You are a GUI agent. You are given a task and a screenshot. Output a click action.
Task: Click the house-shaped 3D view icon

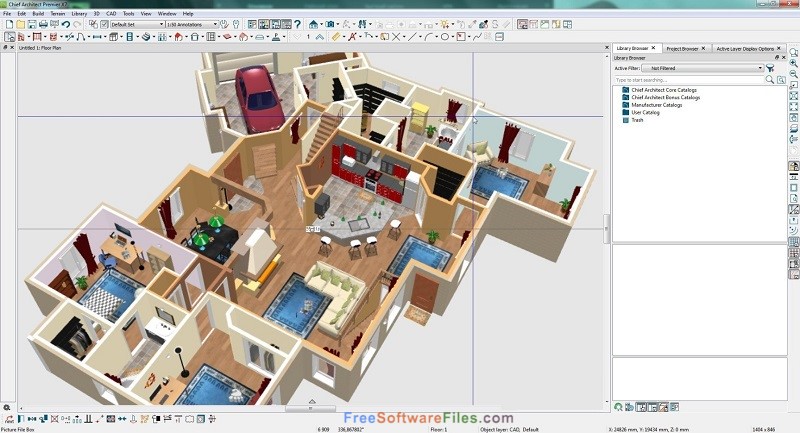pyautogui.click(x=313, y=24)
